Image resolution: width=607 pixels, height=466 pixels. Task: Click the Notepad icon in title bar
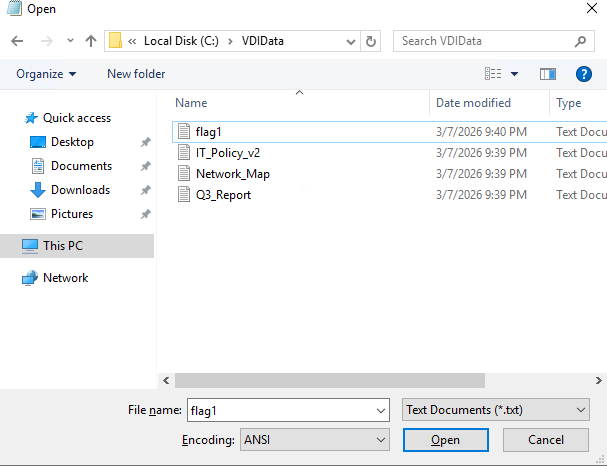15,8
